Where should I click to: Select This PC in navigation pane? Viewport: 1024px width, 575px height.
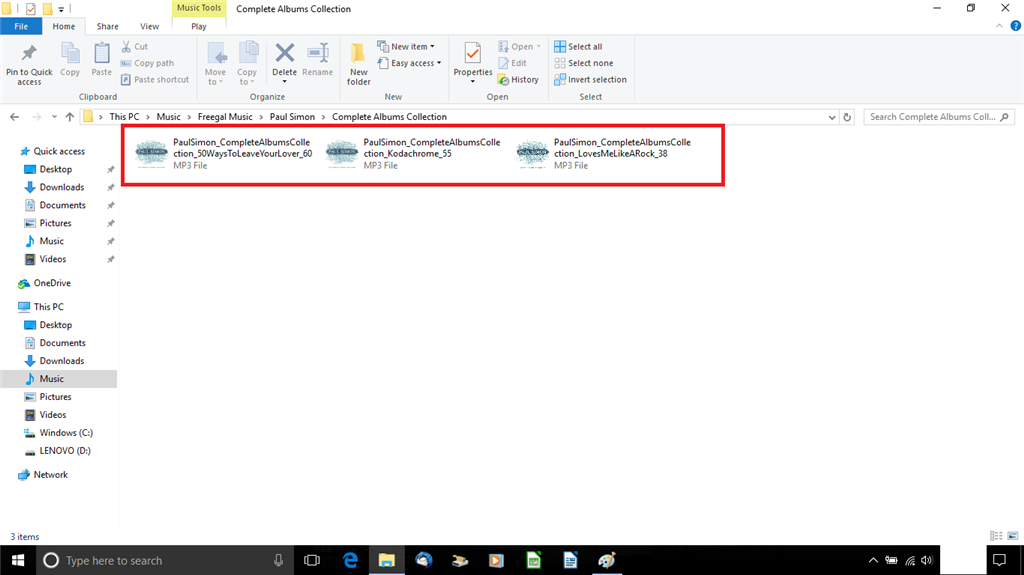48,306
